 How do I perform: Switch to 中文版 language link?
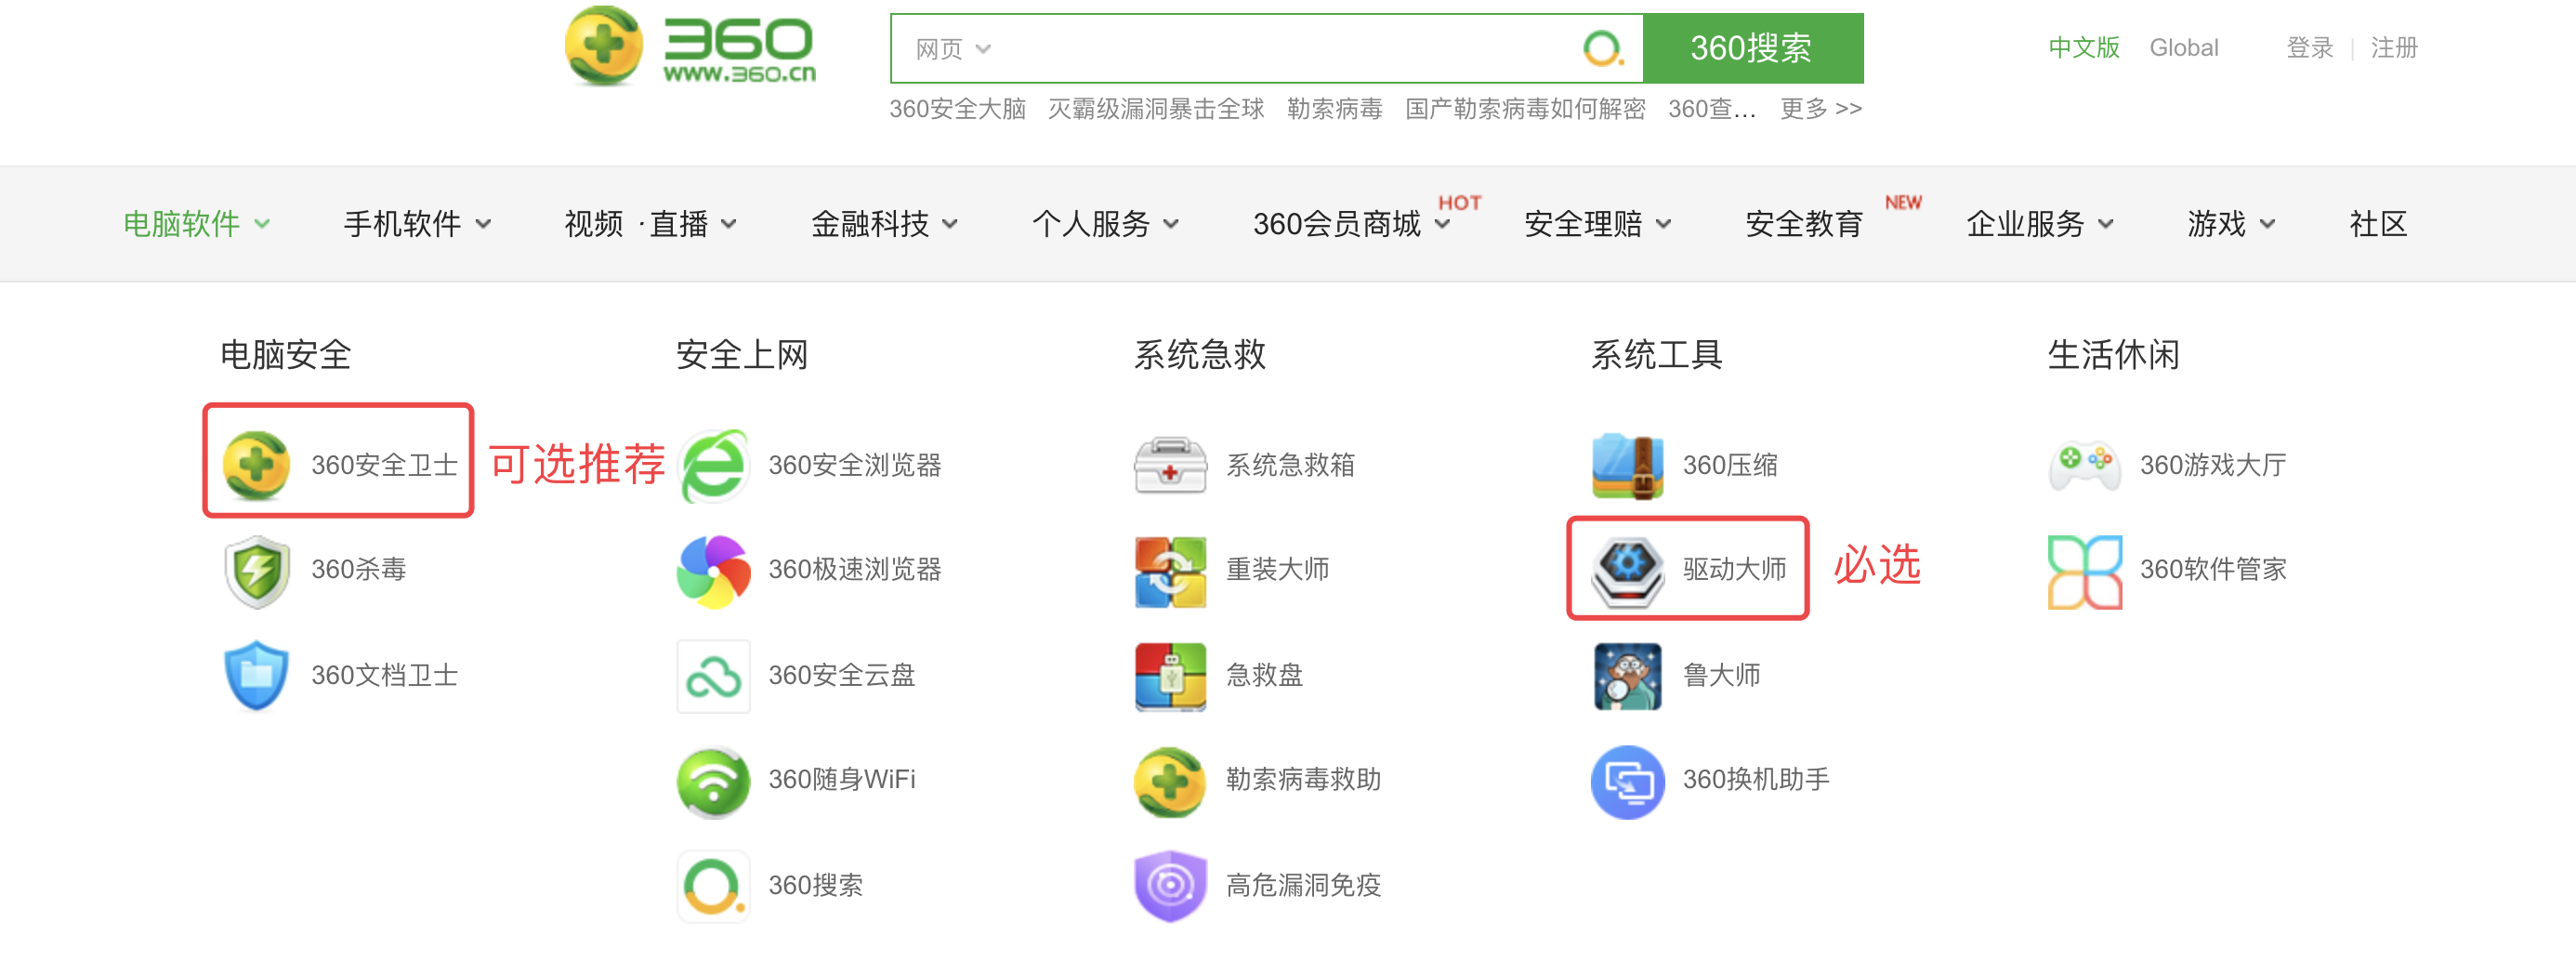click(2083, 48)
